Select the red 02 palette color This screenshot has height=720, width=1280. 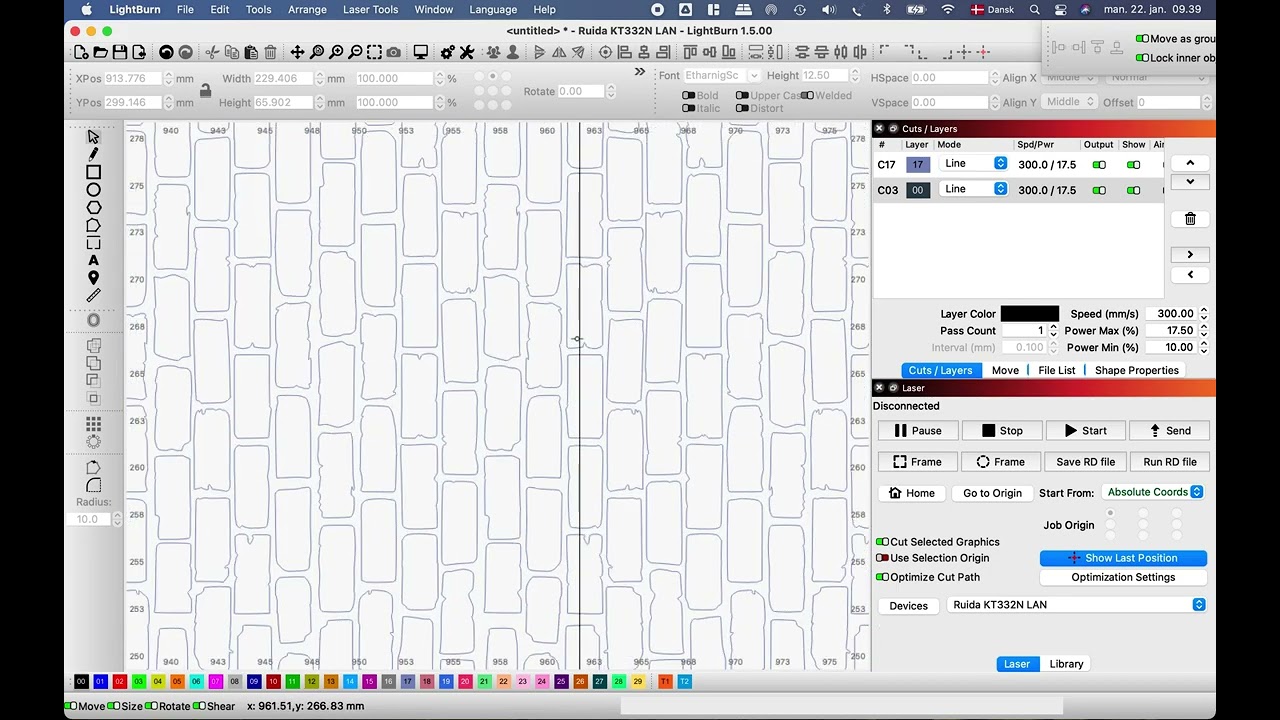(120, 682)
